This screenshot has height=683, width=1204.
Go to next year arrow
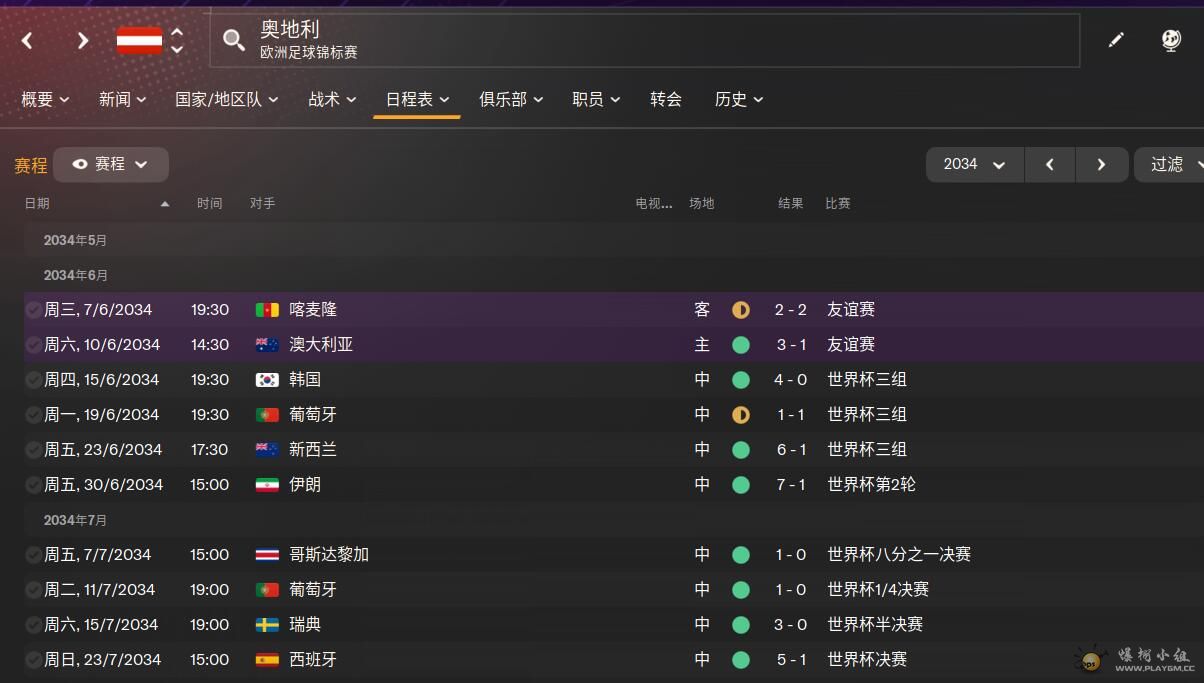click(x=1101, y=164)
